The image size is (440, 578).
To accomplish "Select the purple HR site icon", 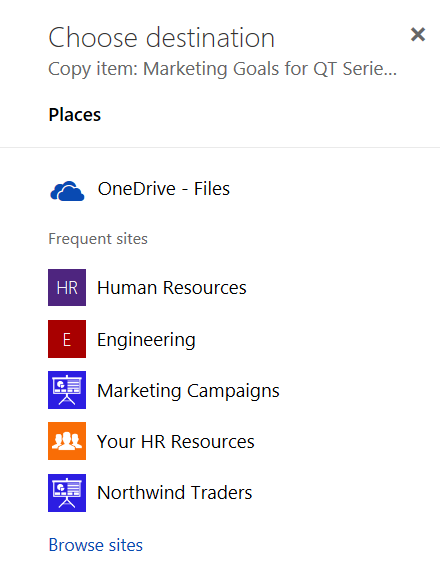I will click(67, 287).
